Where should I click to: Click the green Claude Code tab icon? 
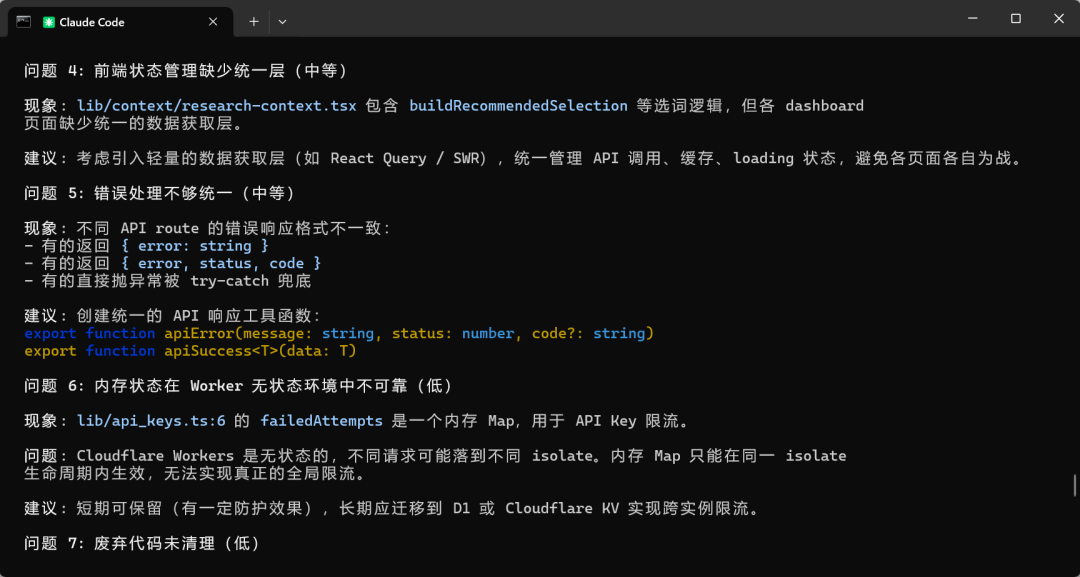[48, 22]
